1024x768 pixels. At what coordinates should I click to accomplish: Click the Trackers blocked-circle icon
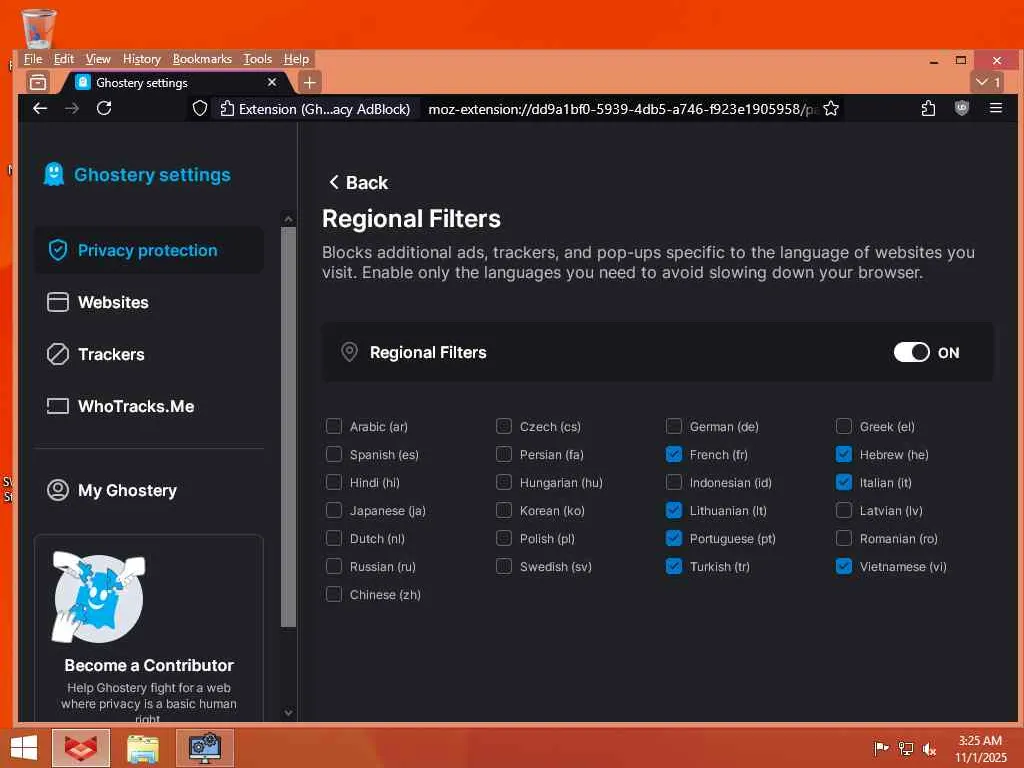[x=57, y=354]
